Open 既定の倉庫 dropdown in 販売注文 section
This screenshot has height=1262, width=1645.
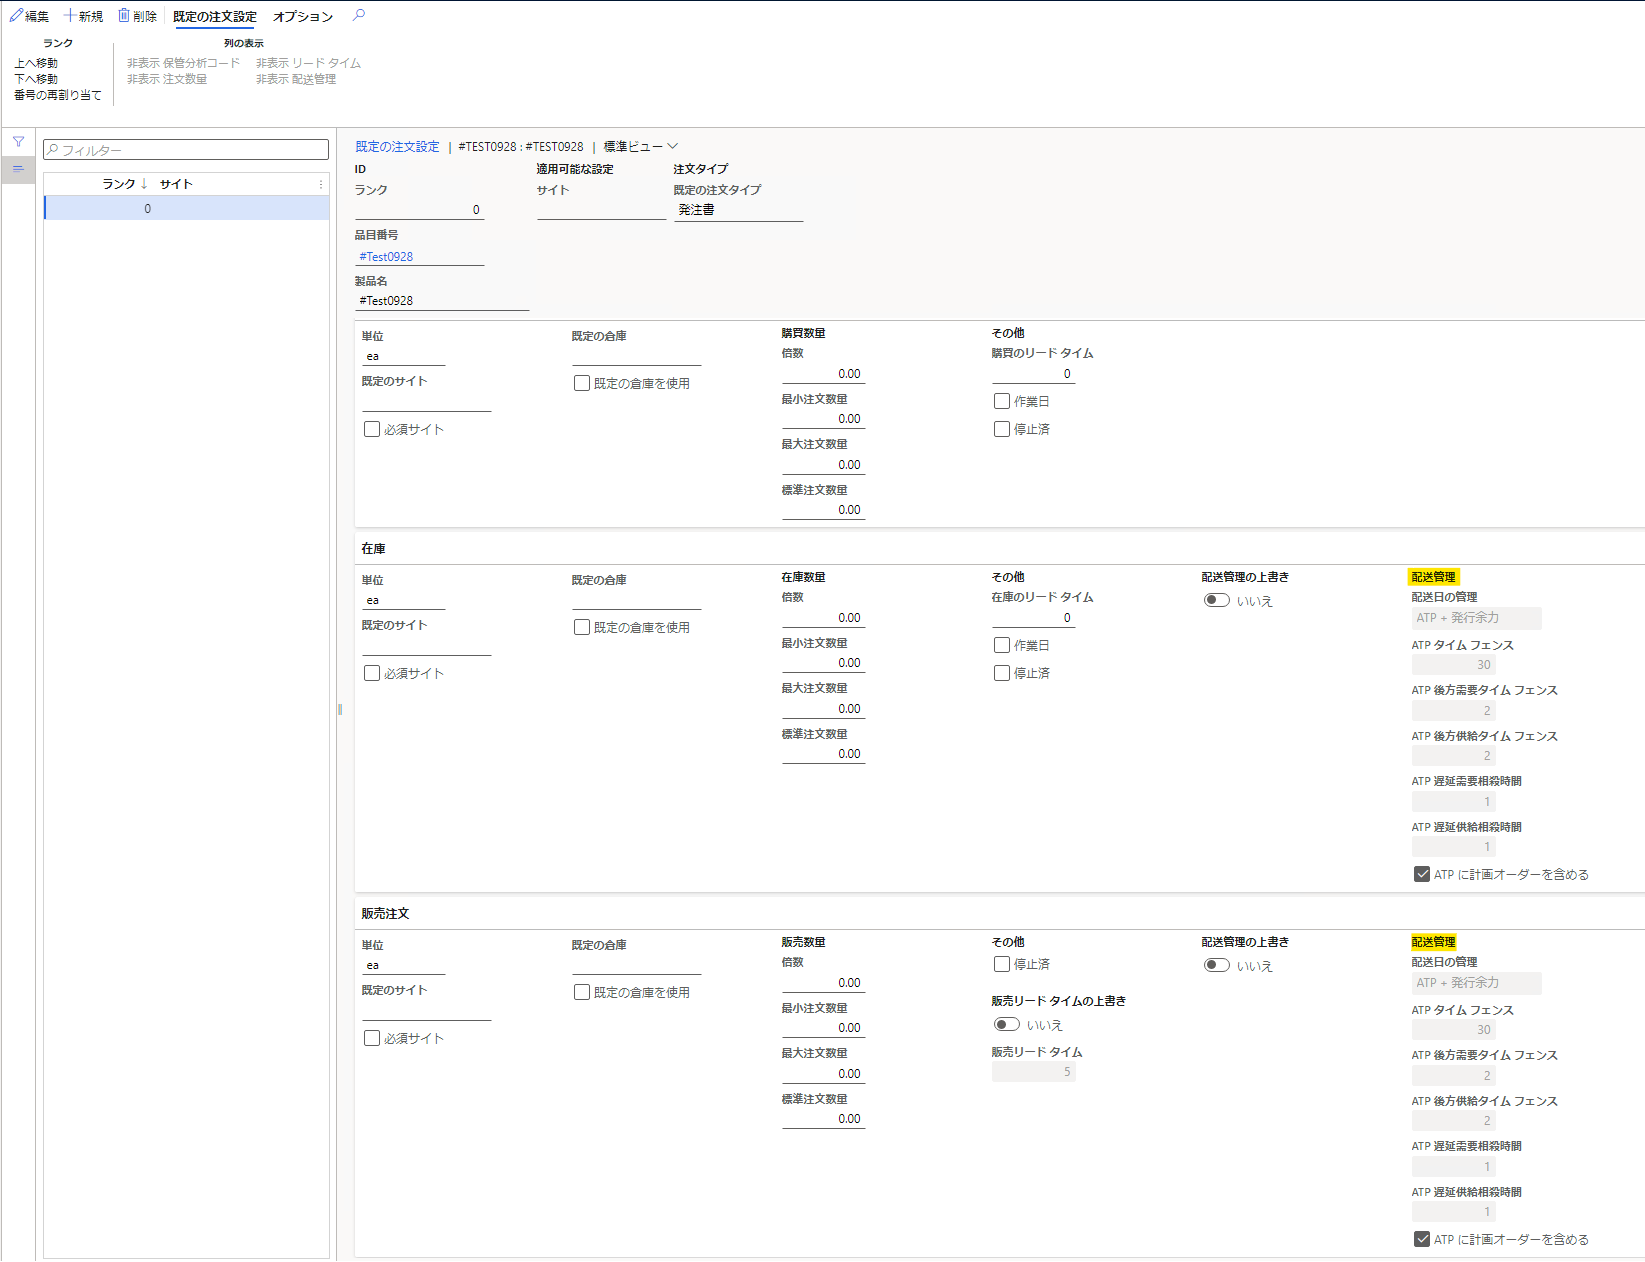pos(637,965)
